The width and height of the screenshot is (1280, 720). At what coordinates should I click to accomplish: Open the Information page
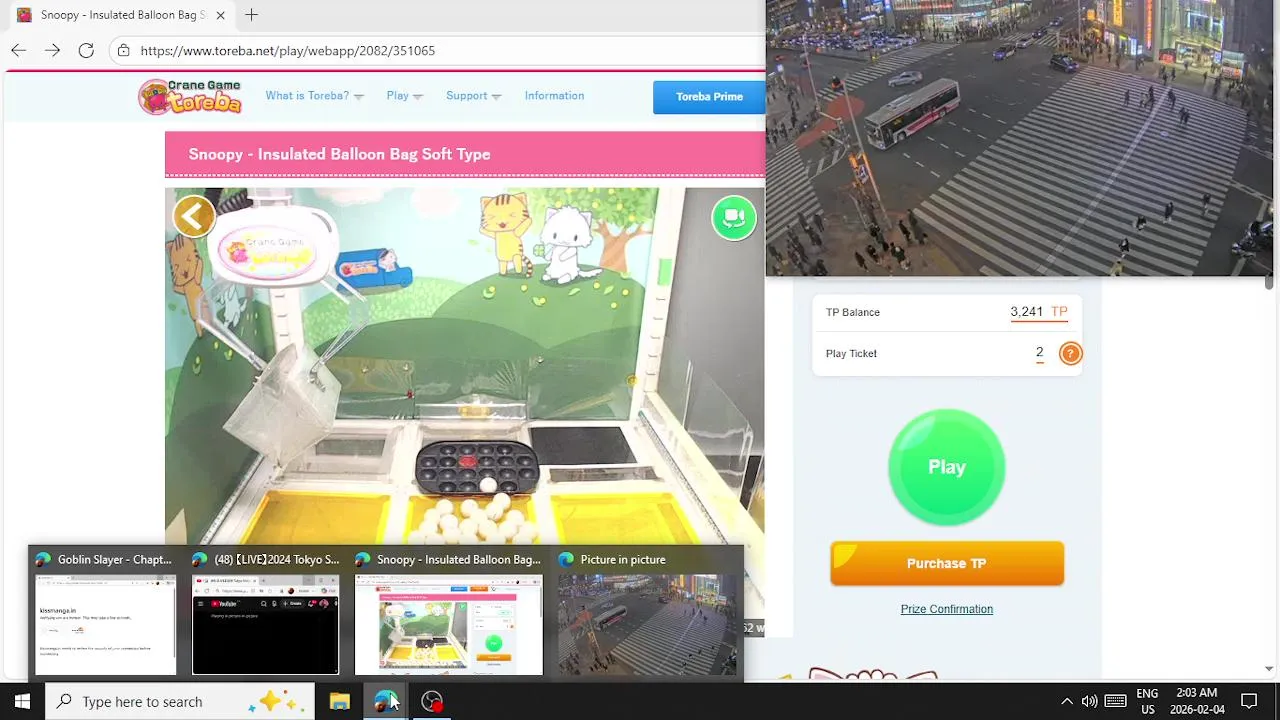click(554, 96)
